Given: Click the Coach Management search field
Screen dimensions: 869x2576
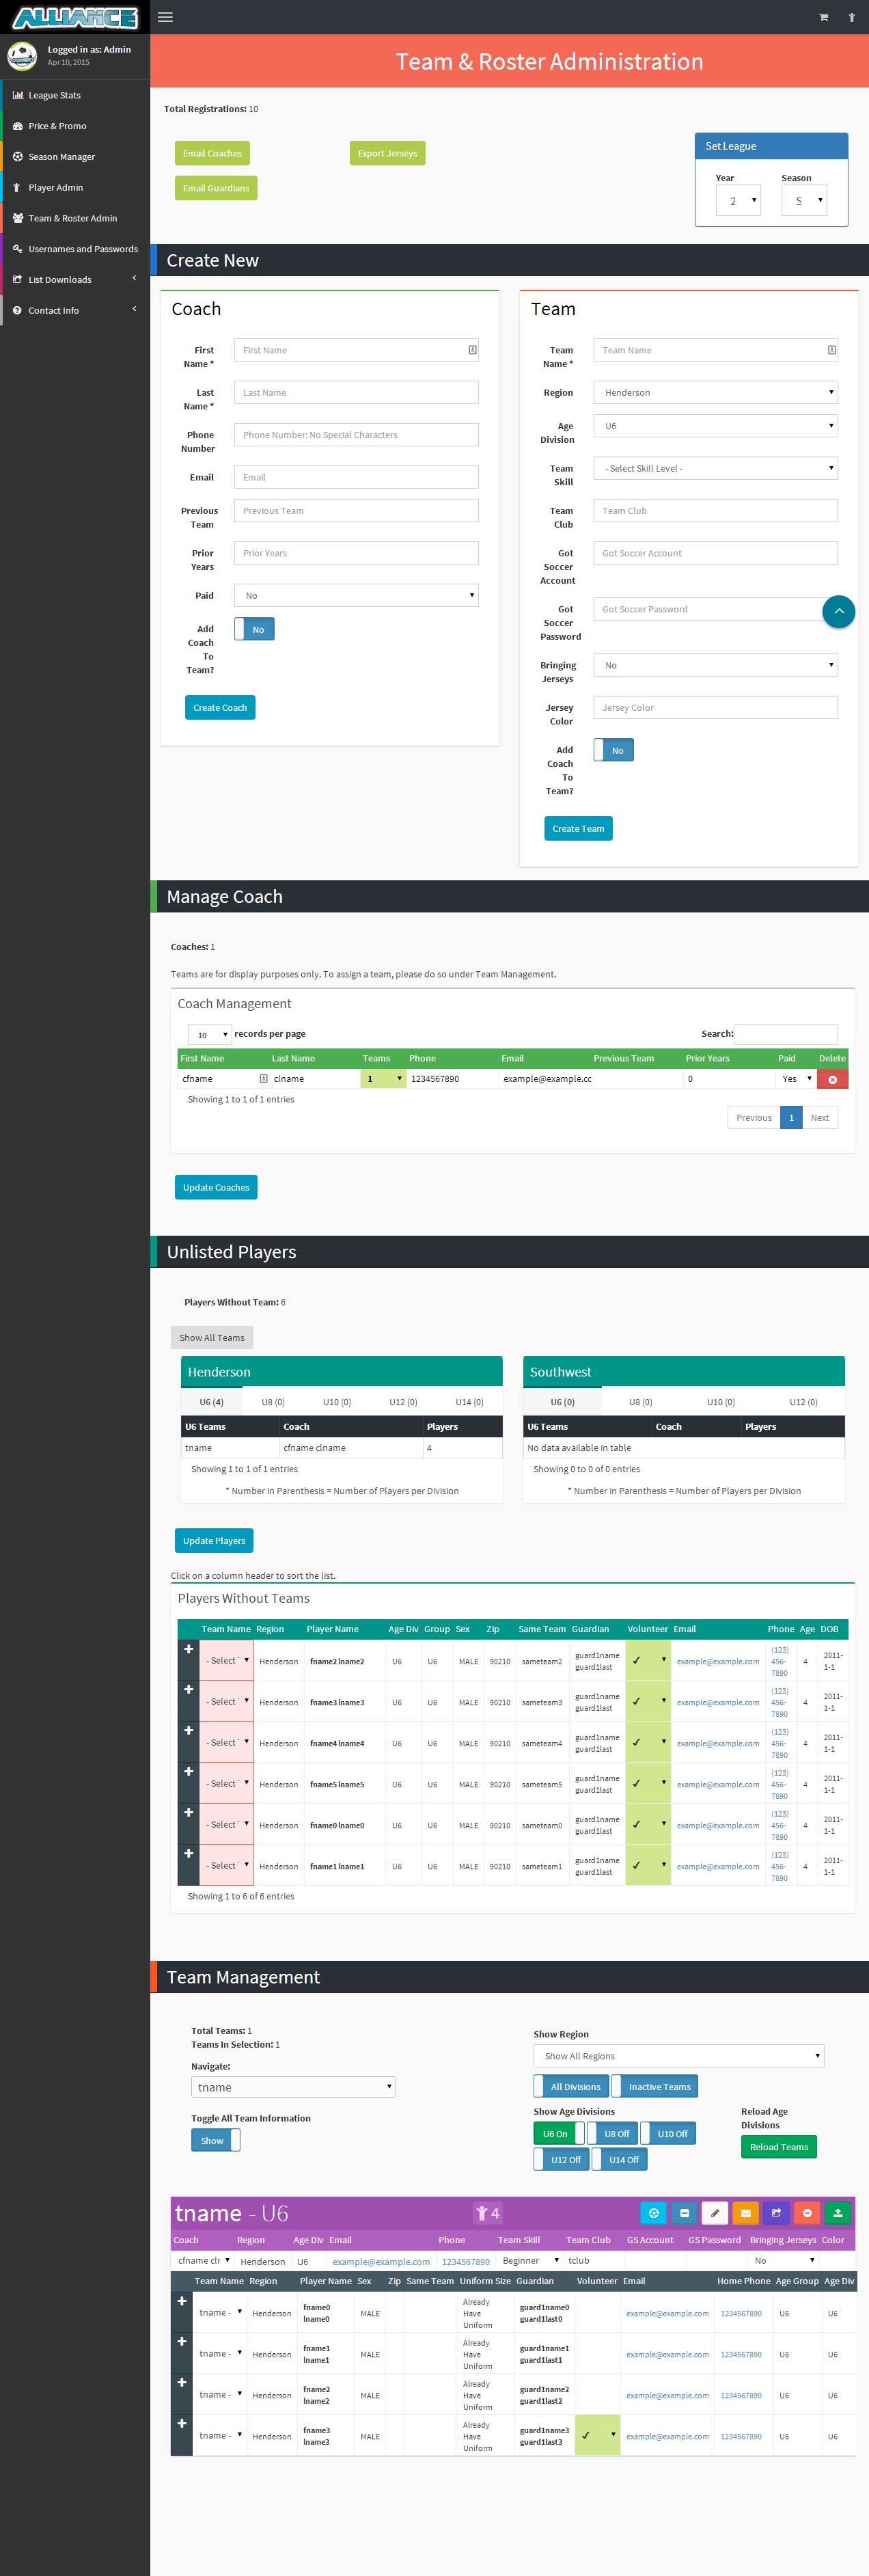Looking at the screenshot, I should coord(786,1034).
